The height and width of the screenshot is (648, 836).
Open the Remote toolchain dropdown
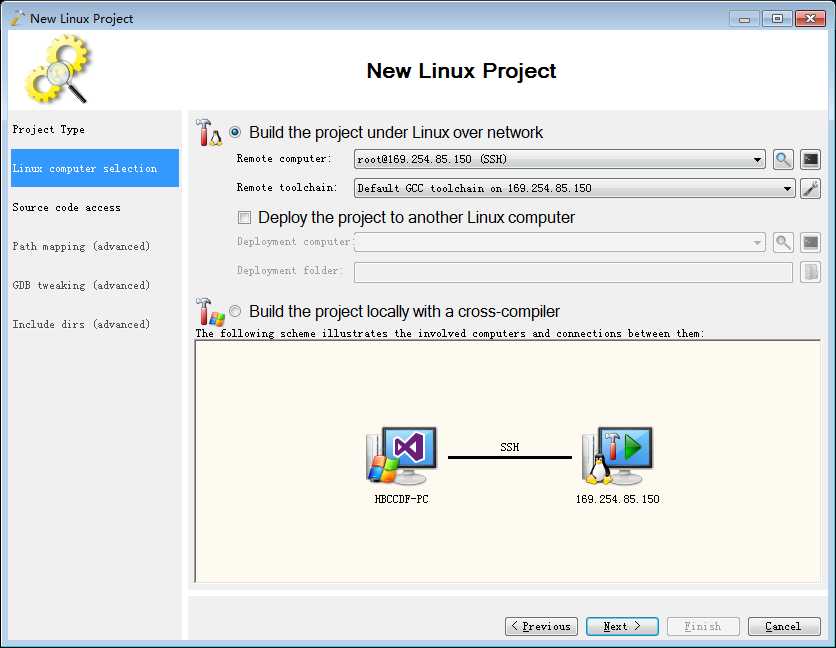pos(575,188)
